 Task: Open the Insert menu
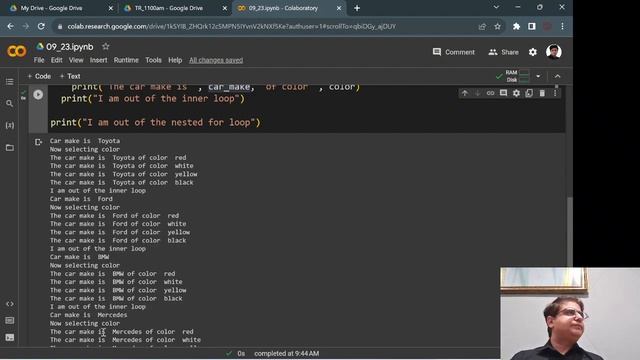pos(98,60)
